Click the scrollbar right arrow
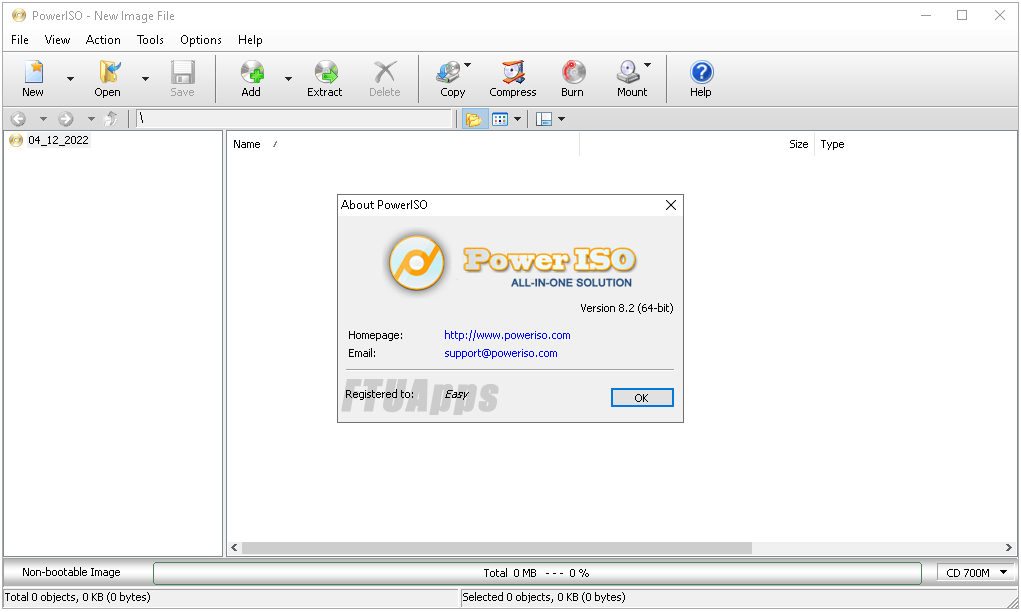The height and width of the screenshot is (612, 1021). [1008, 548]
